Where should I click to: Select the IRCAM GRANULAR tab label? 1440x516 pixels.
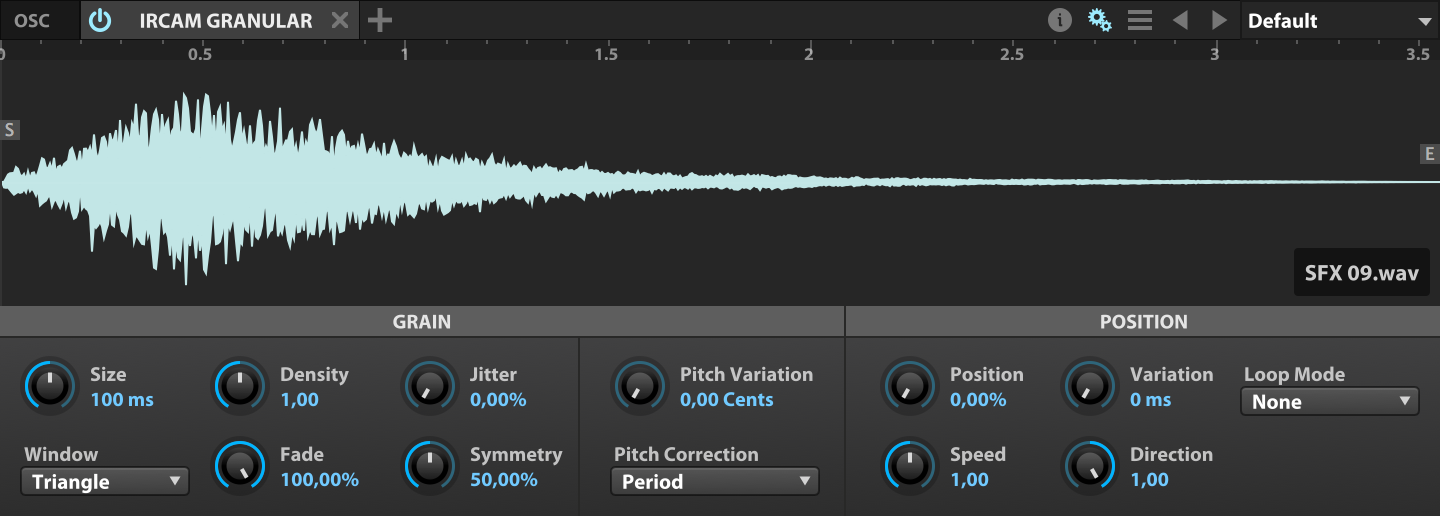226,21
